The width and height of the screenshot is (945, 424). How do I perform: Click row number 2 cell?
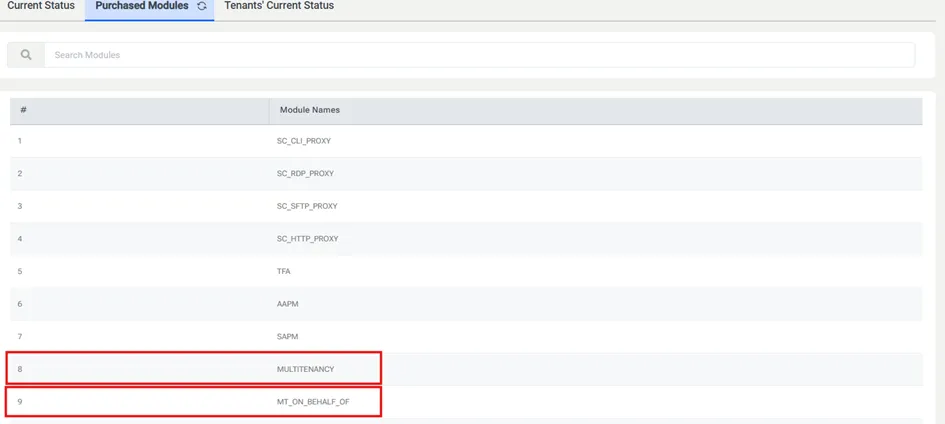(x=140, y=173)
